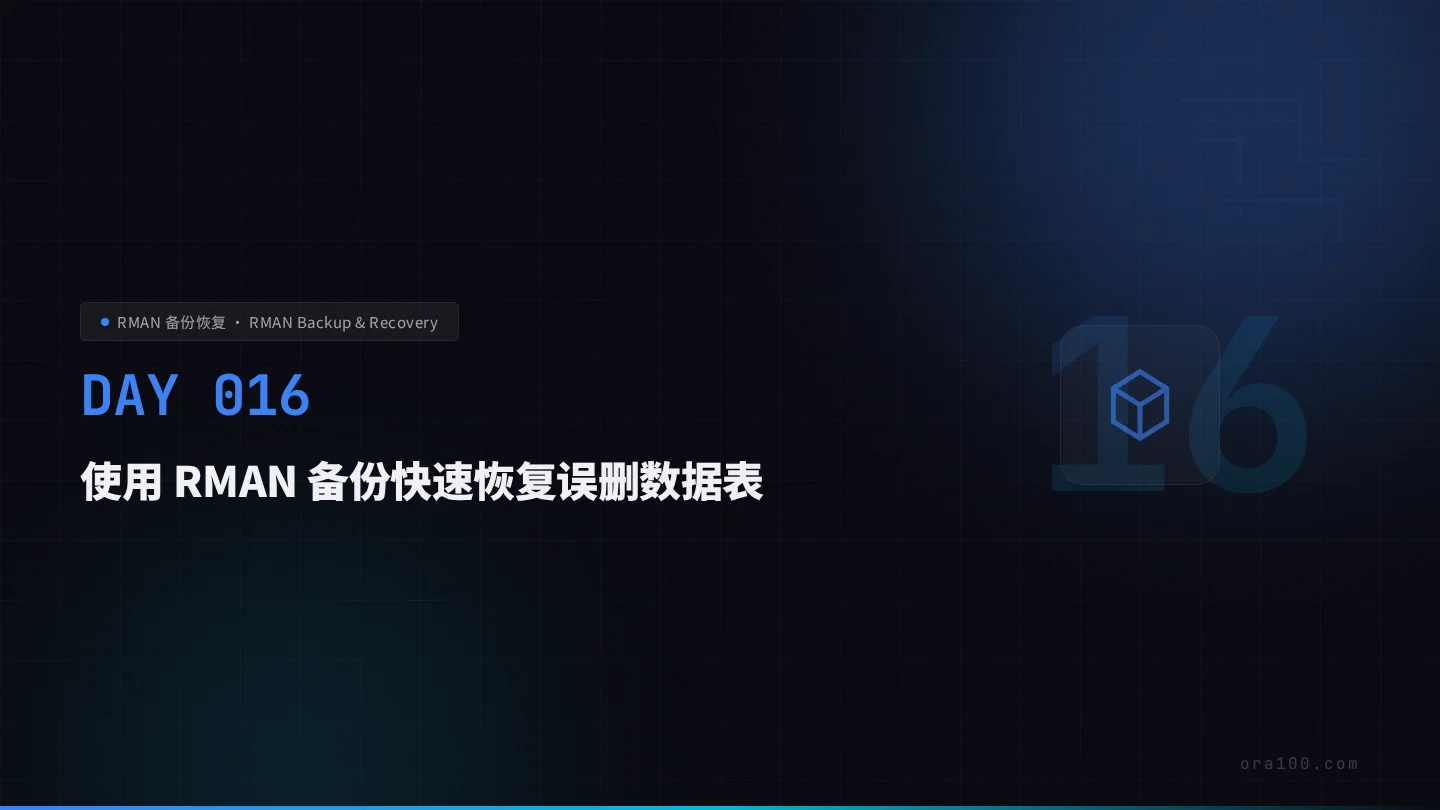Select the RMAN Backup & Recovery label

(x=344, y=322)
